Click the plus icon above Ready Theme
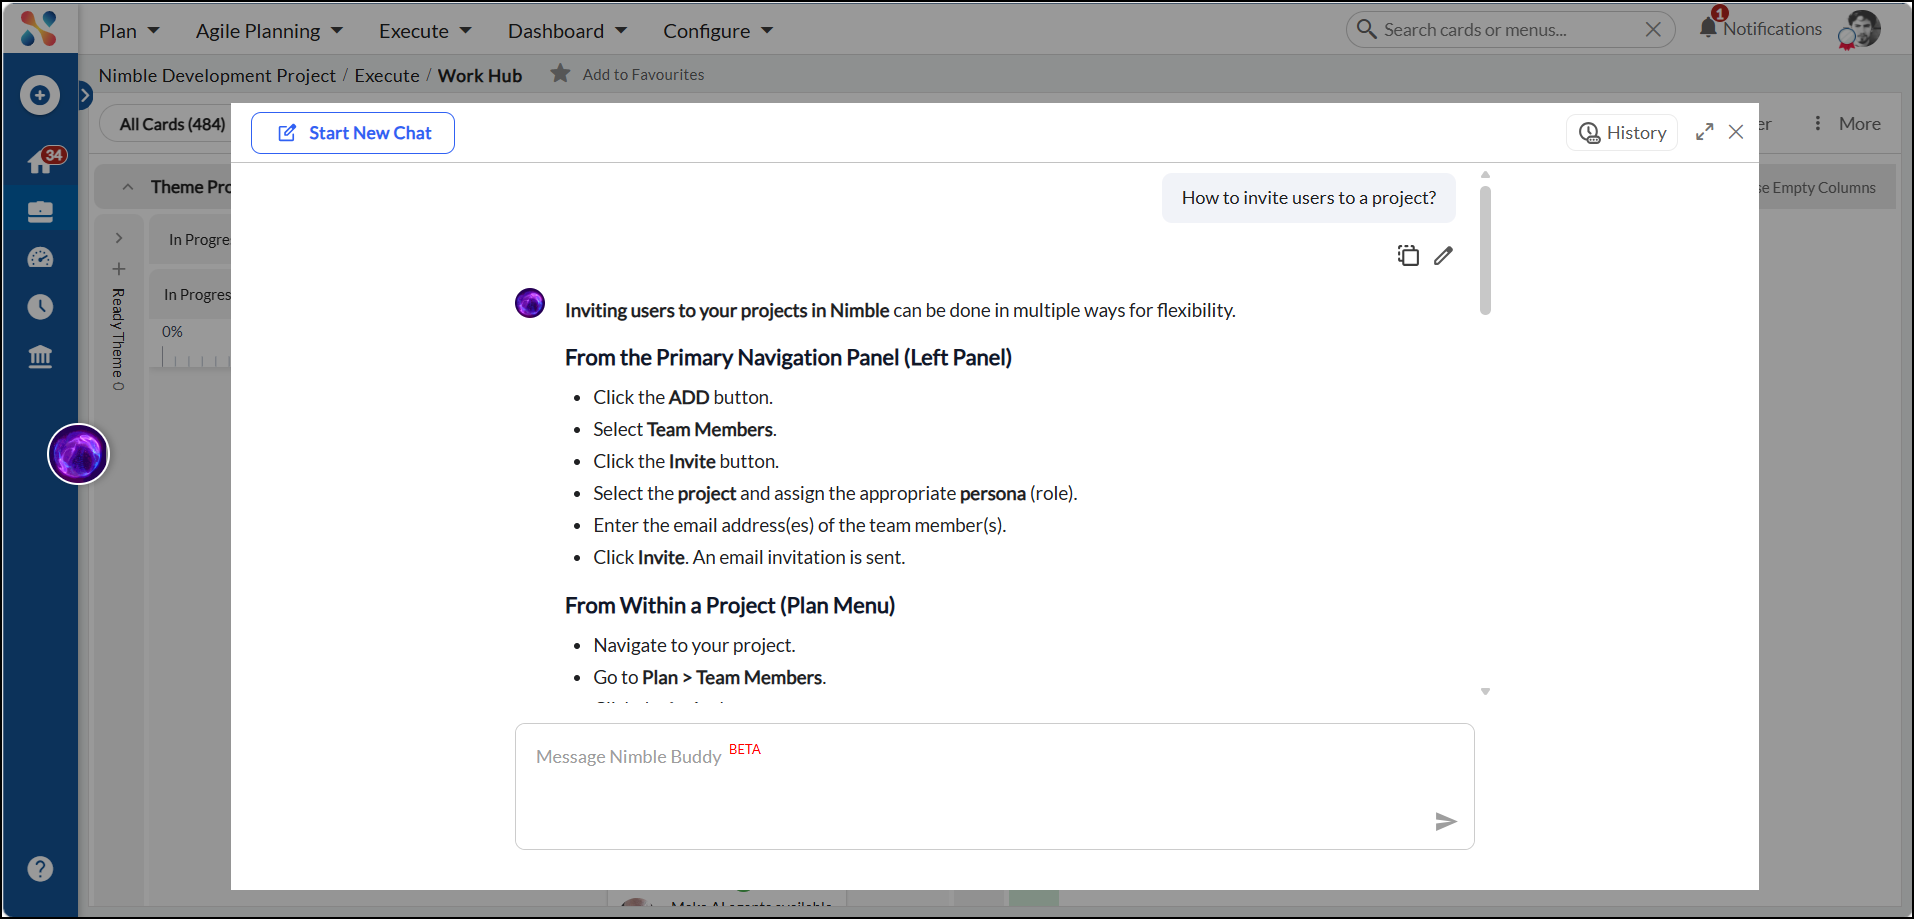The height and width of the screenshot is (919, 1914). tap(119, 269)
